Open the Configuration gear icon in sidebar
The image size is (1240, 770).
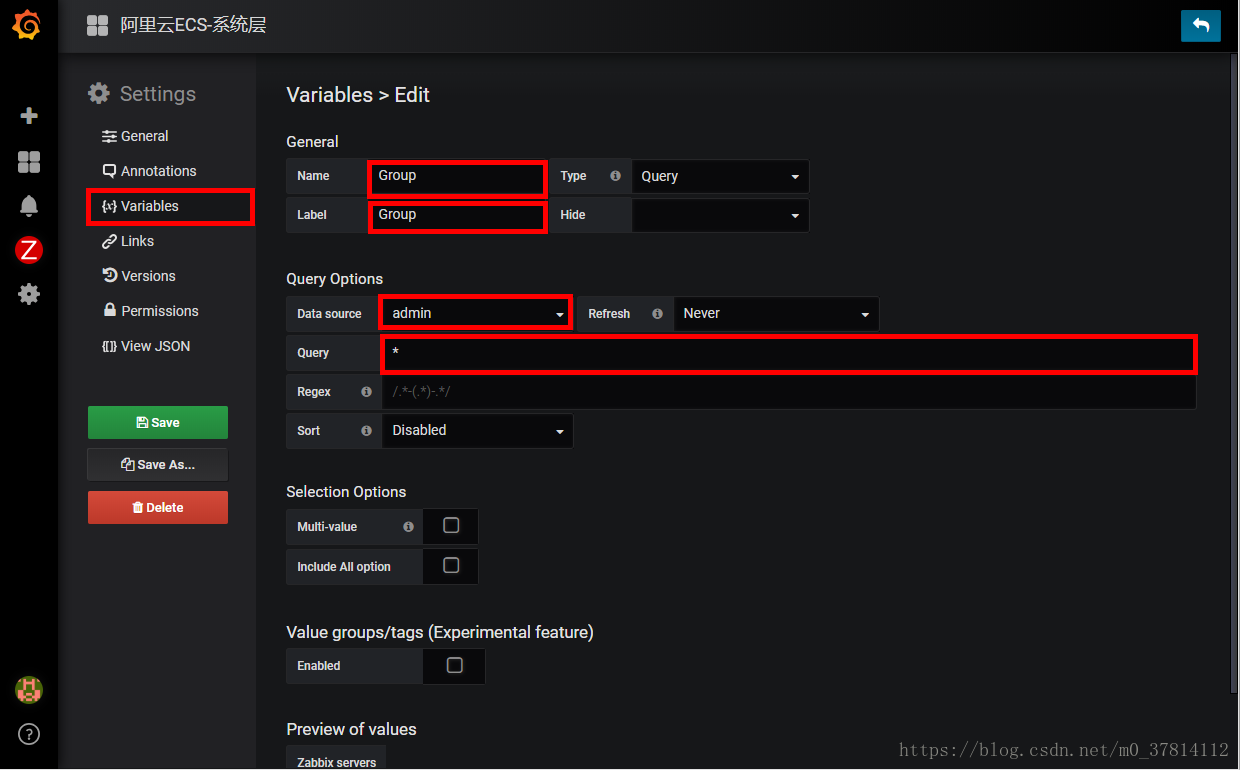coord(29,294)
